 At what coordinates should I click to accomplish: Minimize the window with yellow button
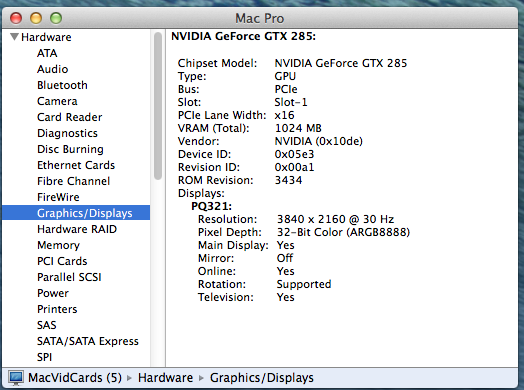click(x=36, y=18)
